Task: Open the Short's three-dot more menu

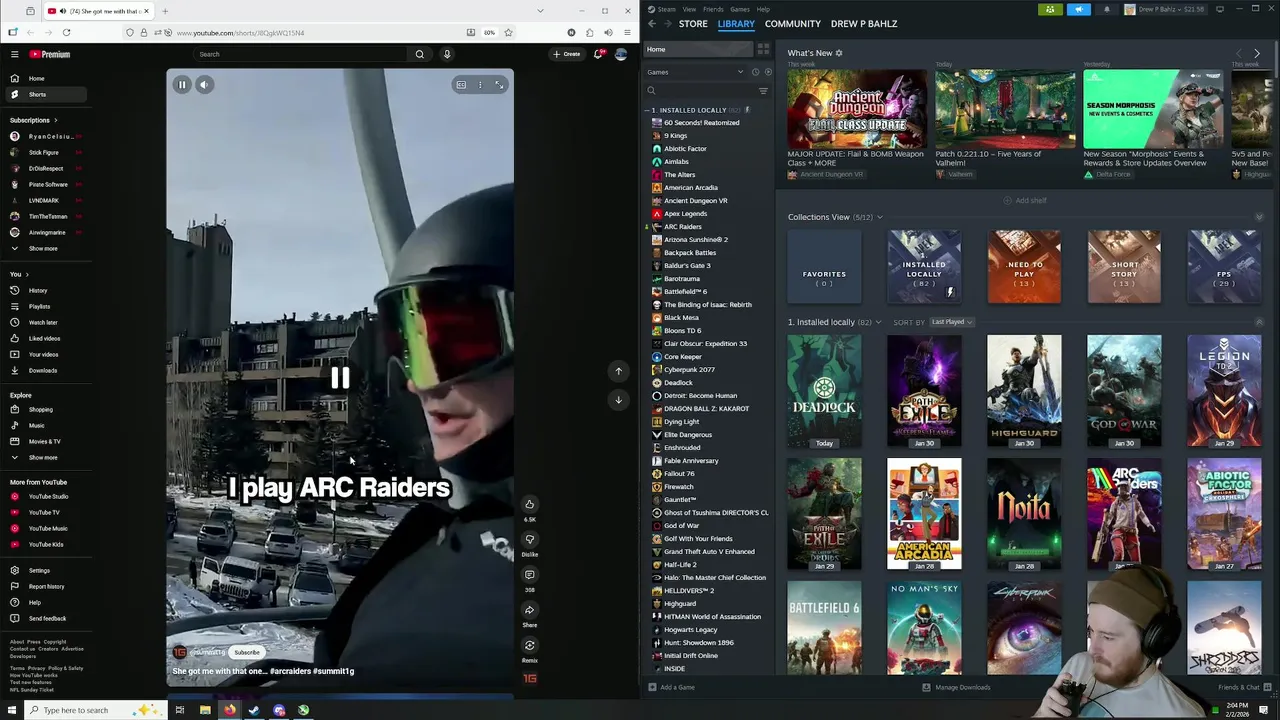Action: (x=480, y=85)
